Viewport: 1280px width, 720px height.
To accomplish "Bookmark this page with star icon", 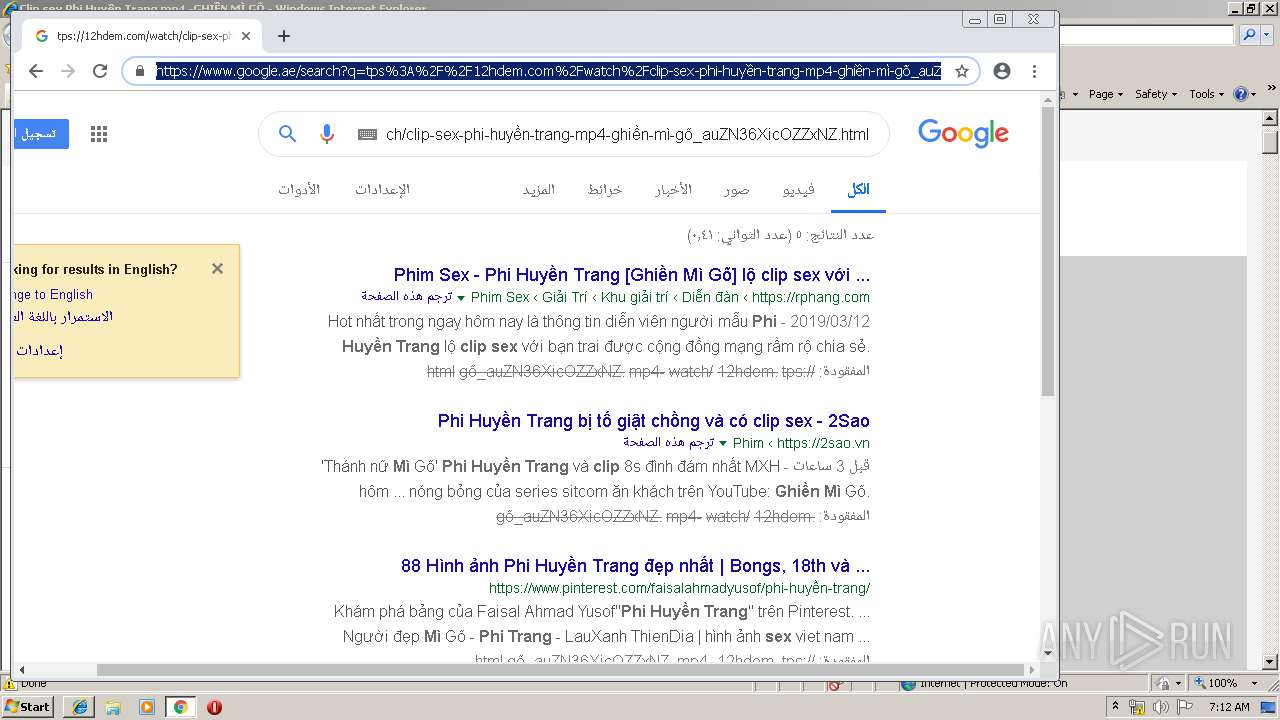I will [x=962, y=71].
